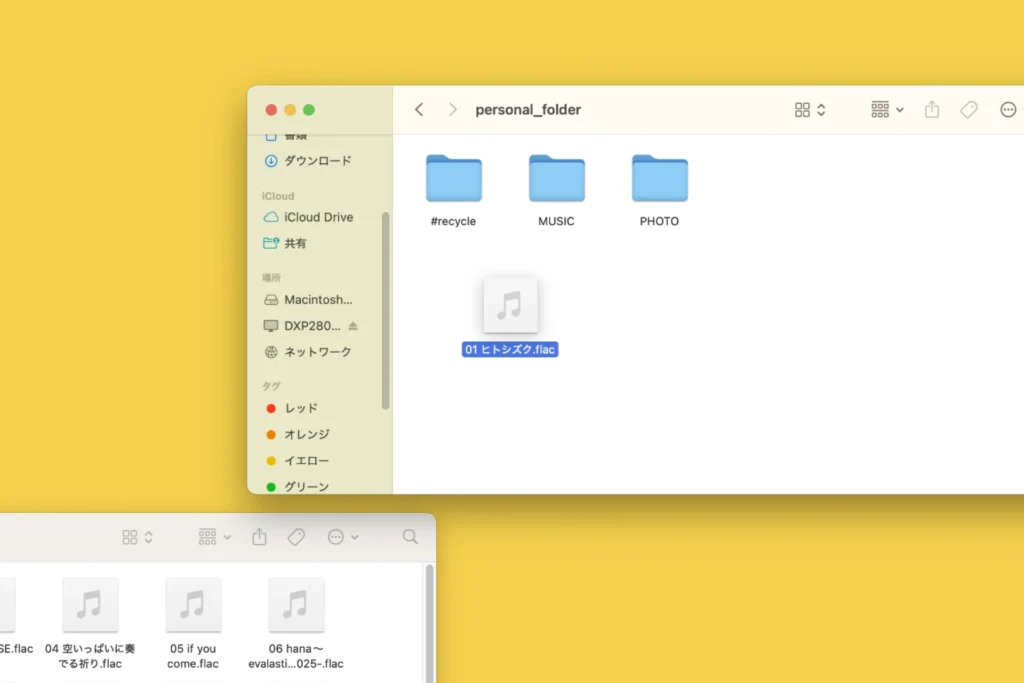The width and height of the screenshot is (1024, 683).
Task: Expand the group-by dropdown in upper toolbar
Action: 887,110
